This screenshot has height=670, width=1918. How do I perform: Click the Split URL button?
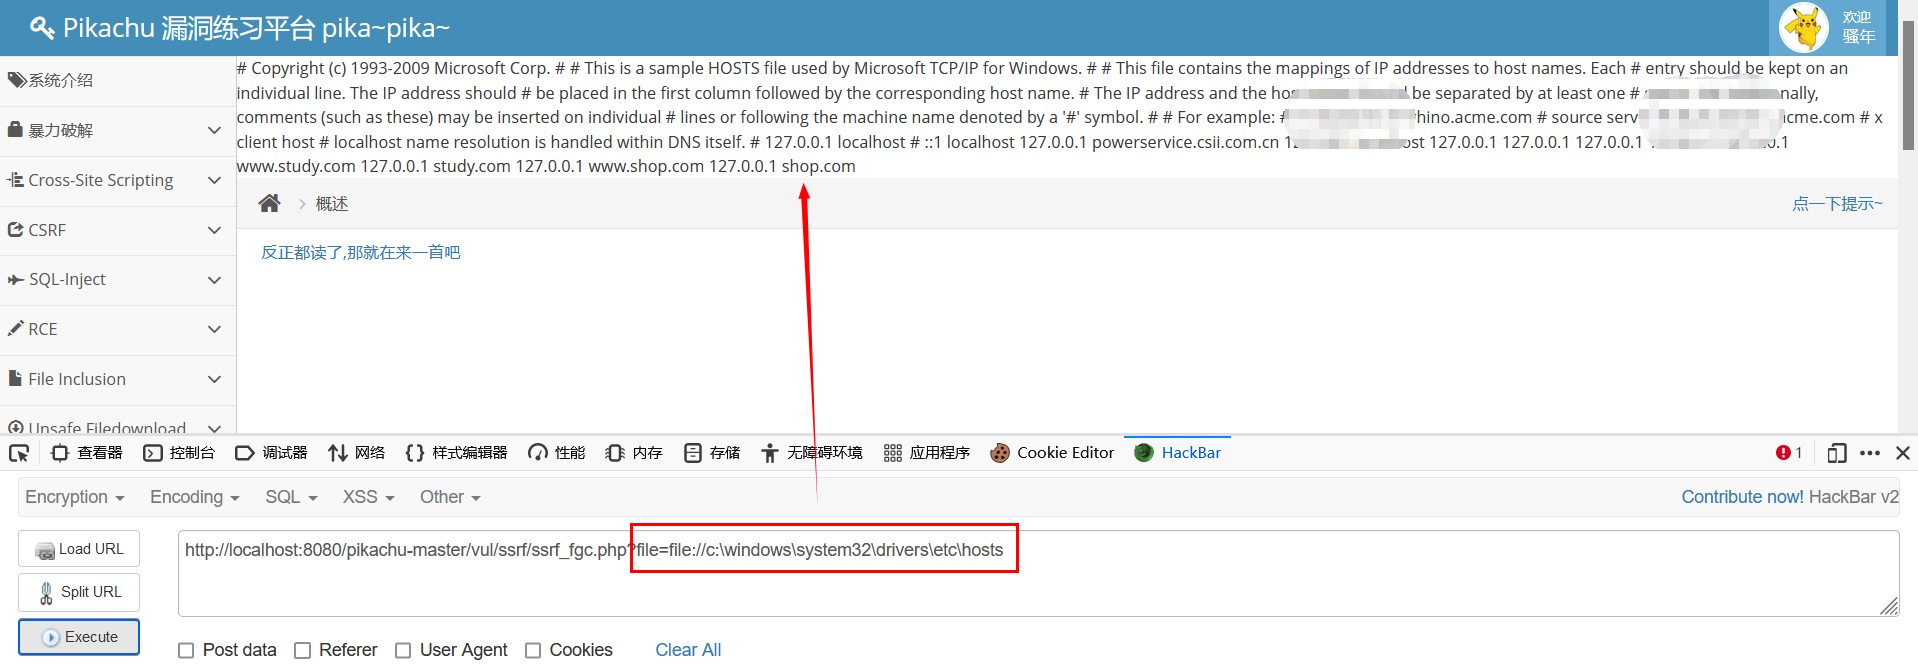click(x=79, y=592)
